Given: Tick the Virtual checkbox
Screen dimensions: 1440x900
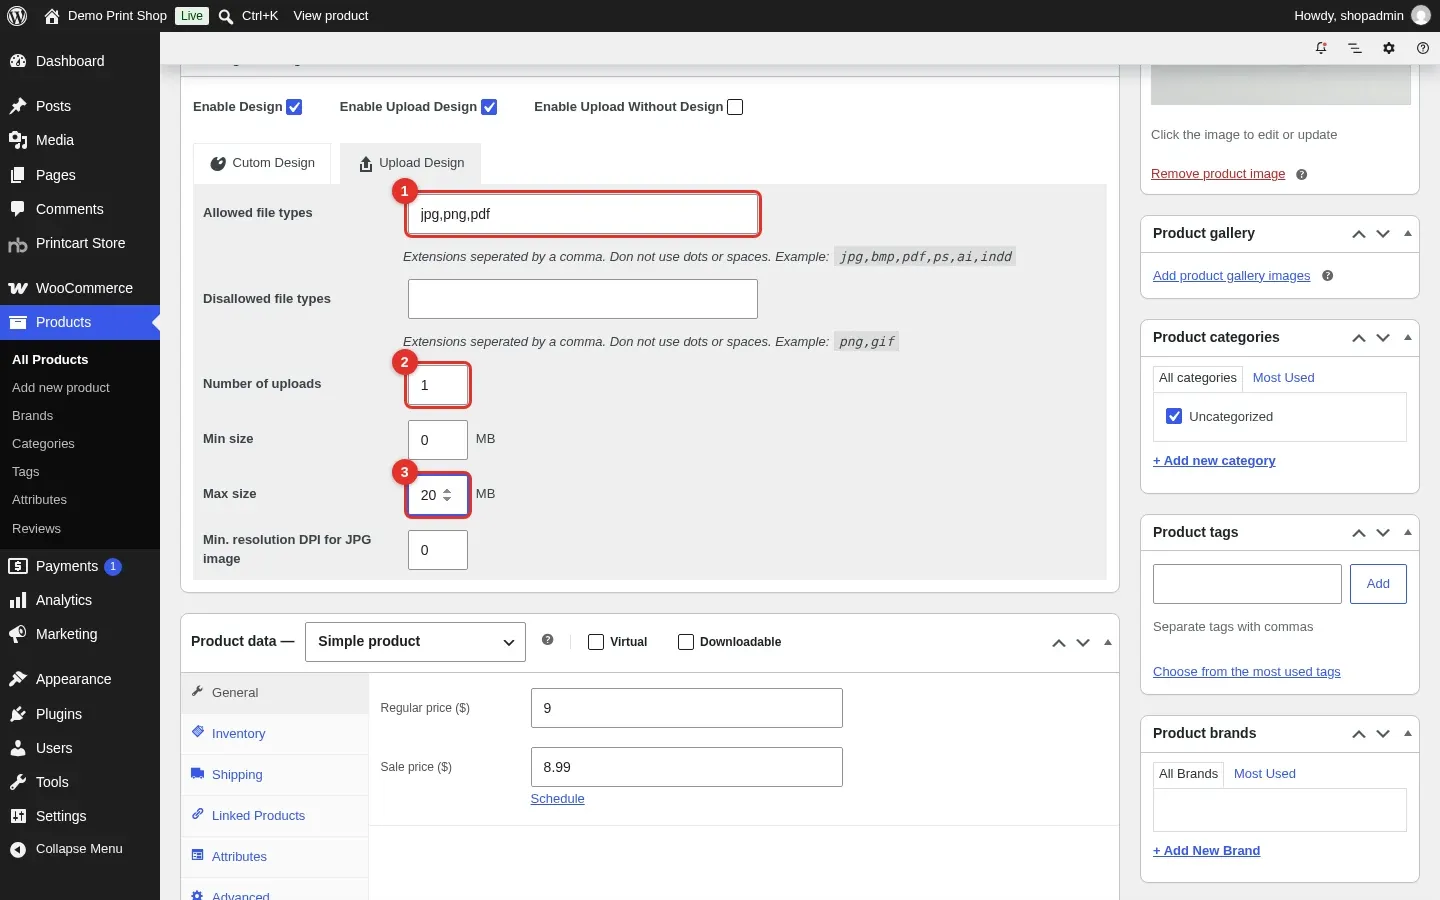Looking at the screenshot, I should coord(596,642).
